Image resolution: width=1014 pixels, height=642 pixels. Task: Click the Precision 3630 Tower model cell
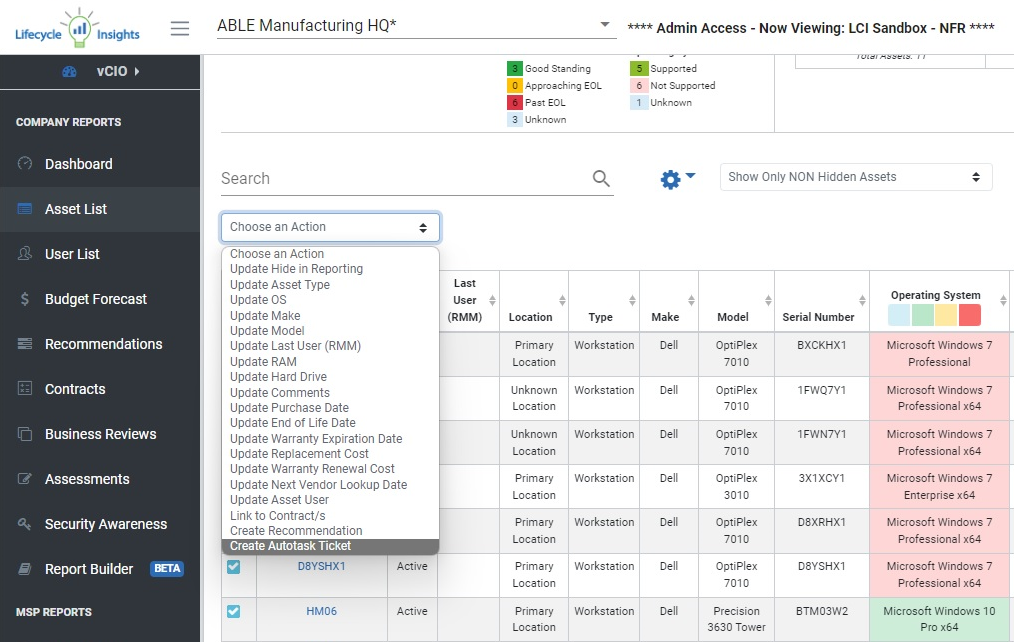(x=736, y=619)
